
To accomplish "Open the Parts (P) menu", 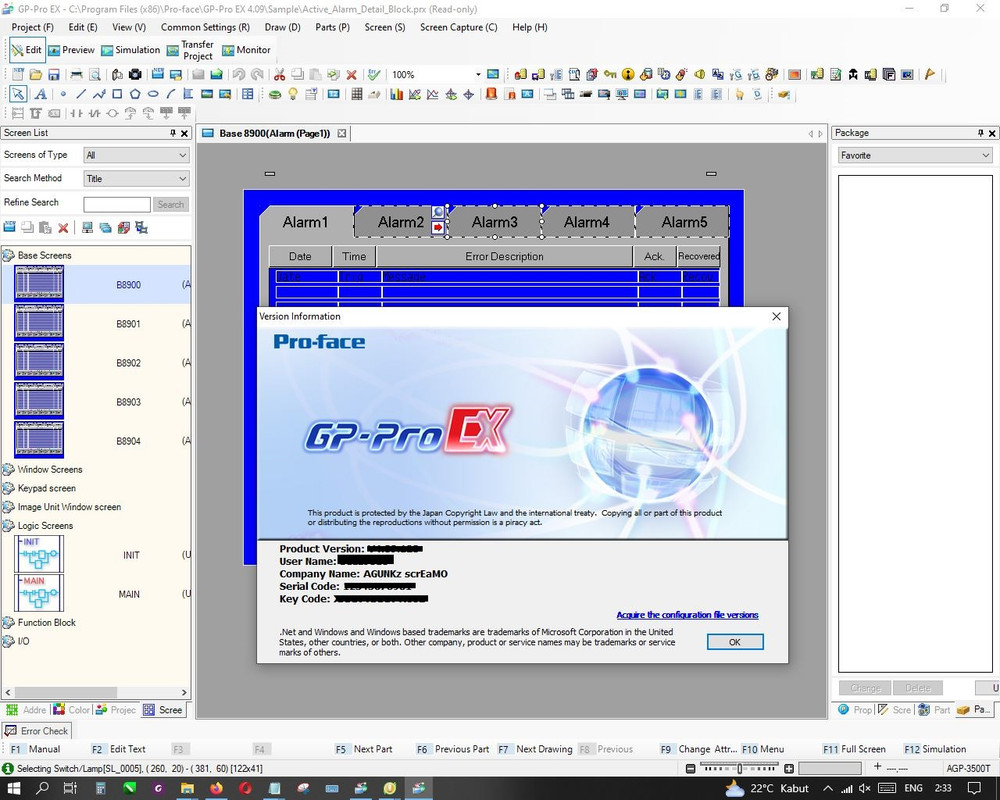I will [332, 27].
